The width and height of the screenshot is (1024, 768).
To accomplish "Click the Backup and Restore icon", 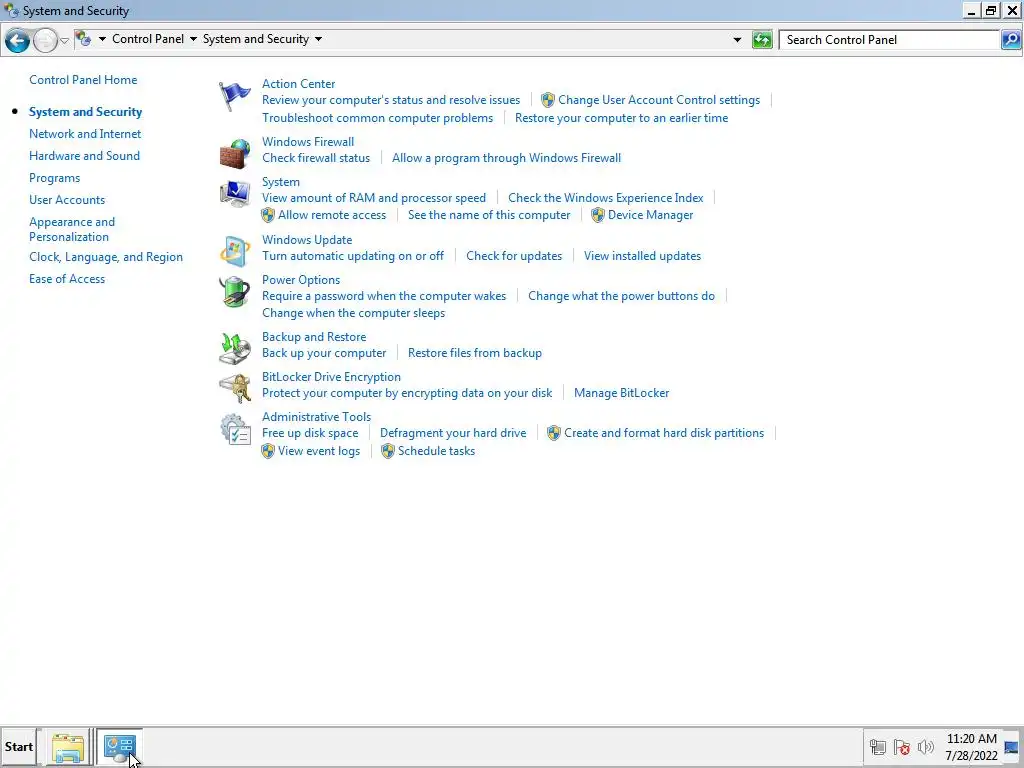I will click(234, 349).
